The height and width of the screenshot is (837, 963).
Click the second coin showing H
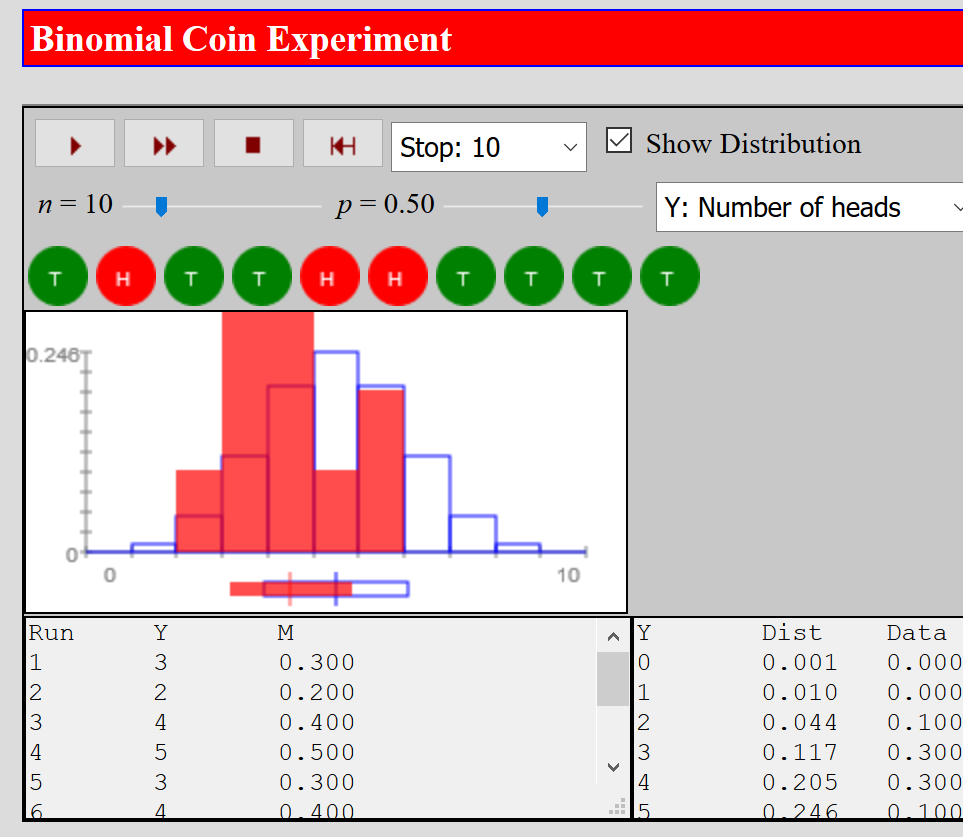[x=126, y=276]
